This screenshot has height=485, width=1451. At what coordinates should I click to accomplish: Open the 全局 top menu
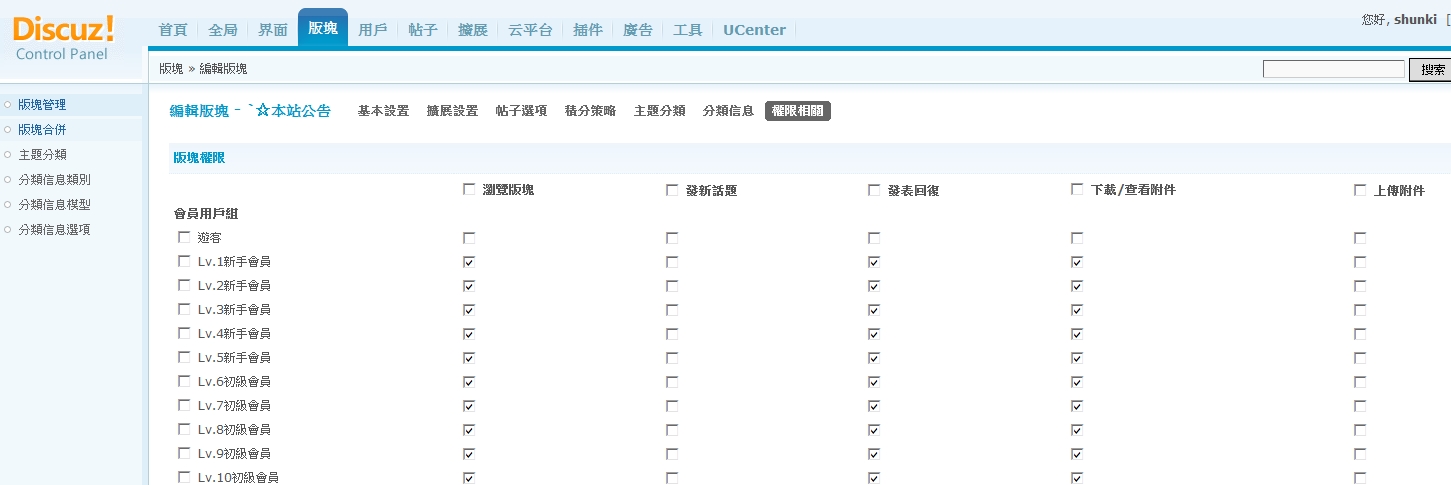[223, 30]
